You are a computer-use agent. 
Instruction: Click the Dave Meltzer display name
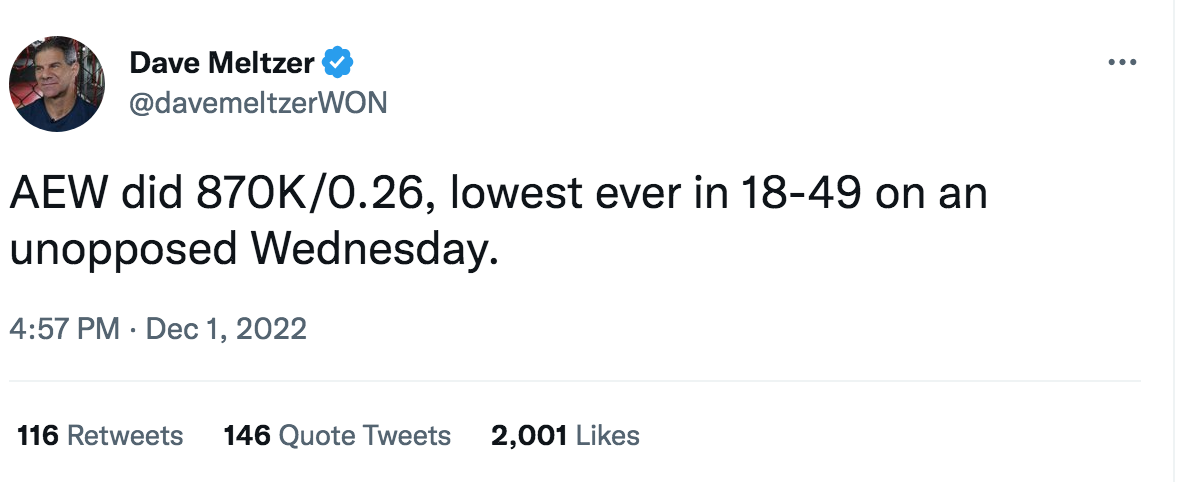222,65
